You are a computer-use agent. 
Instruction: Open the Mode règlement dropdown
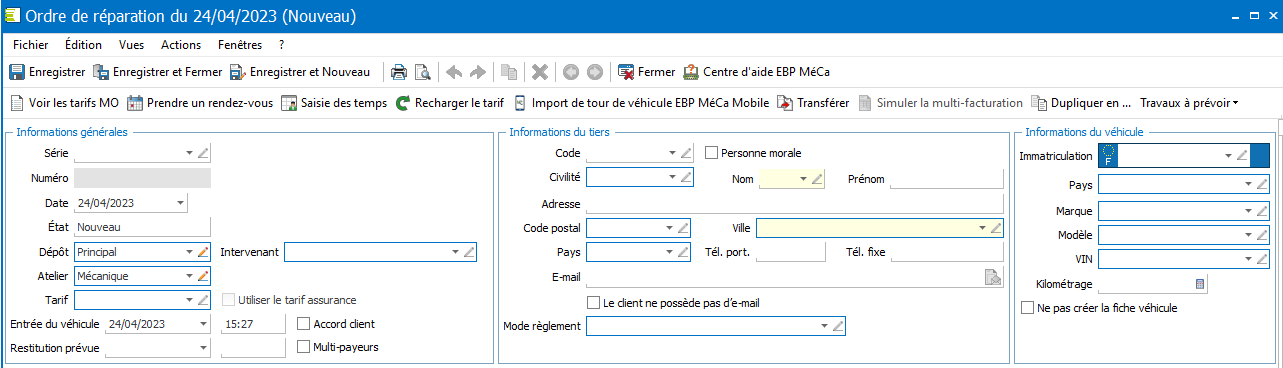tap(824, 326)
